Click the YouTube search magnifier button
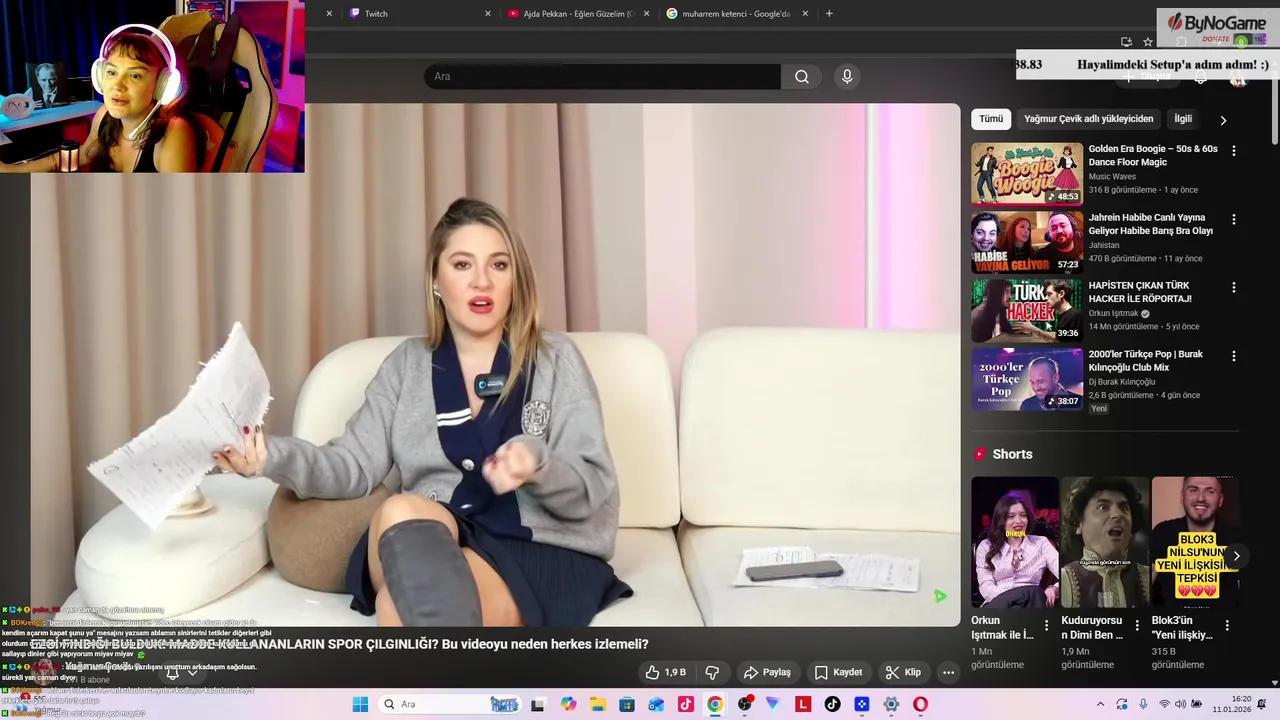Image resolution: width=1280 pixels, height=720 pixels. [x=802, y=77]
